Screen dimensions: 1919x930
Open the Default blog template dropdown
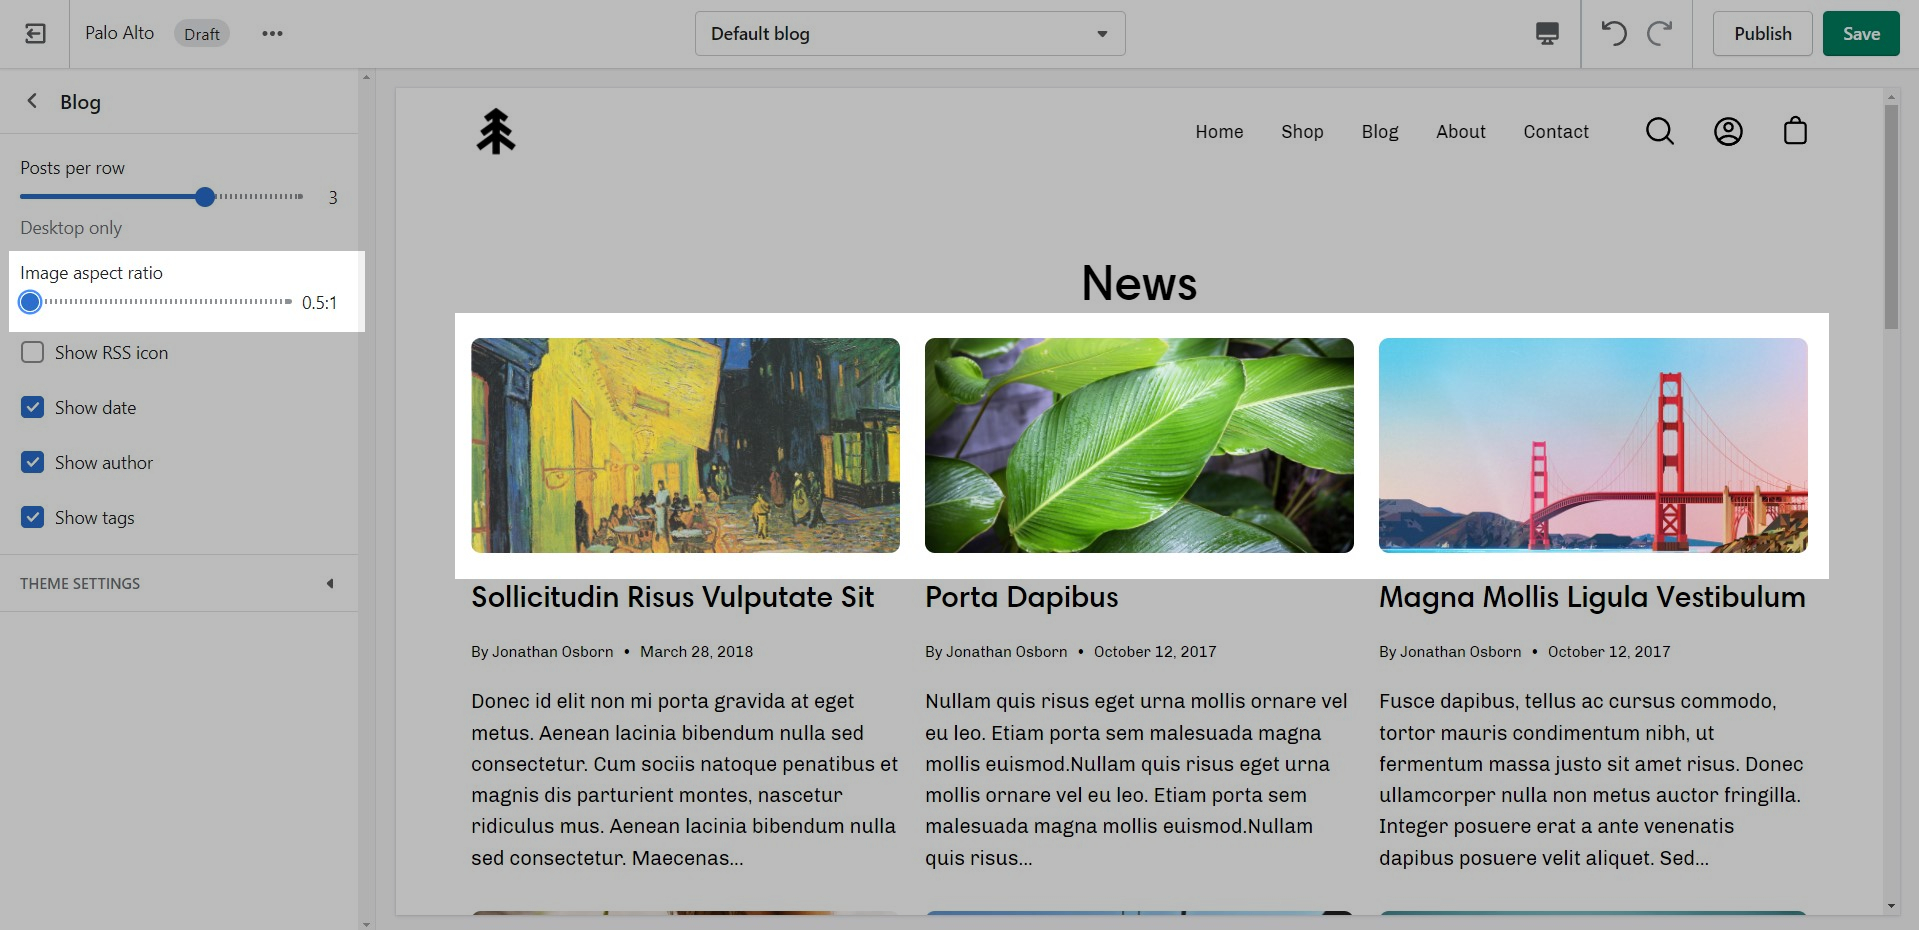pos(909,34)
